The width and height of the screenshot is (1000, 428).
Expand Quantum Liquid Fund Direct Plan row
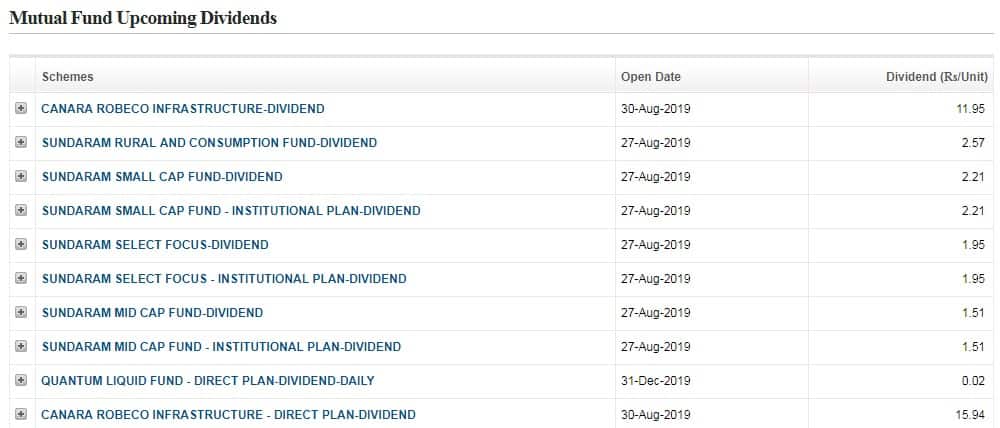(21, 381)
